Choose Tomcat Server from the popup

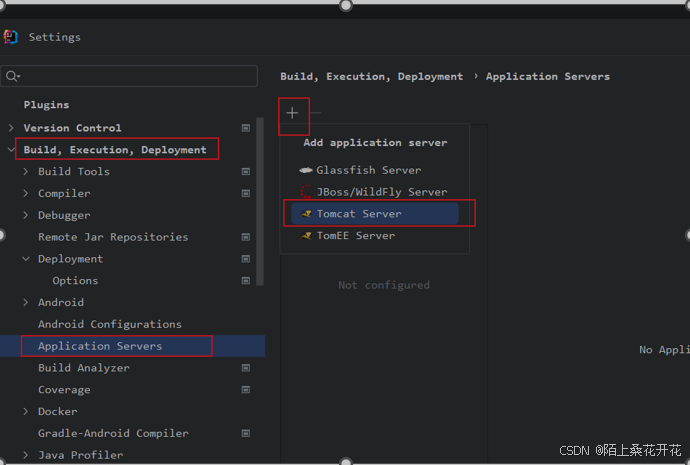pyautogui.click(x=375, y=214)
